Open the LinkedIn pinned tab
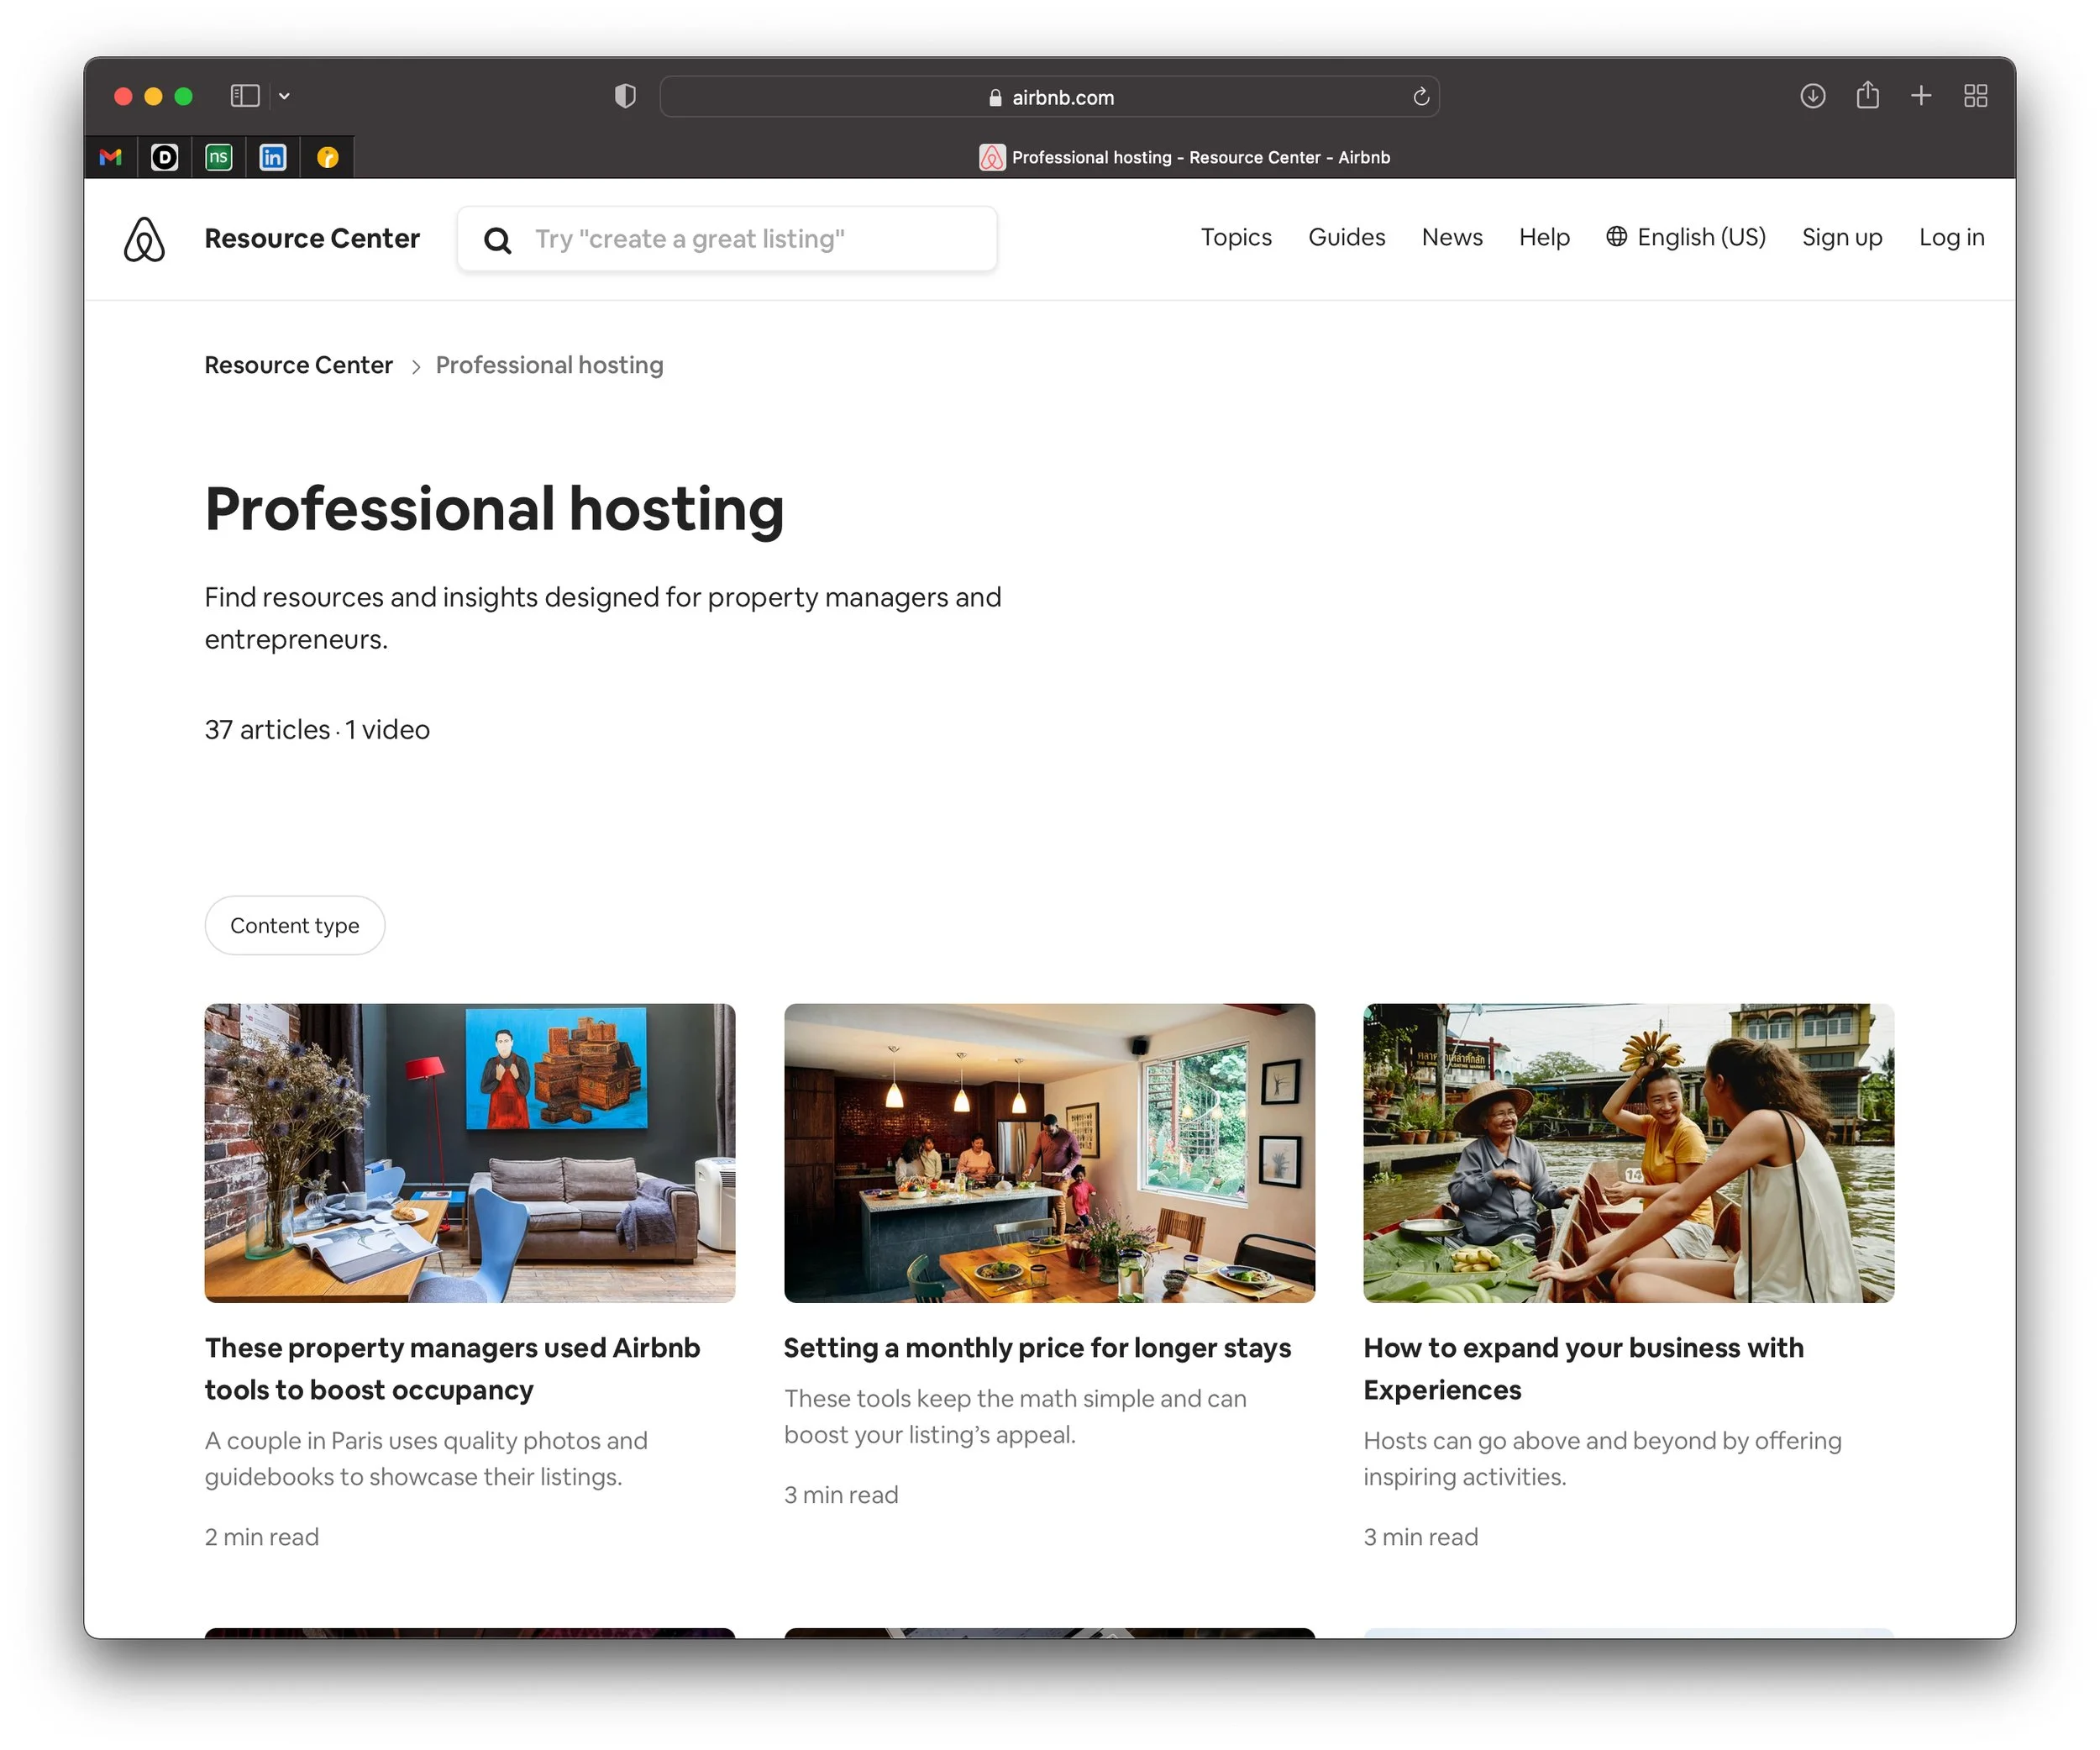This screenshot has height=1750, width=2100. click(273, 157)
